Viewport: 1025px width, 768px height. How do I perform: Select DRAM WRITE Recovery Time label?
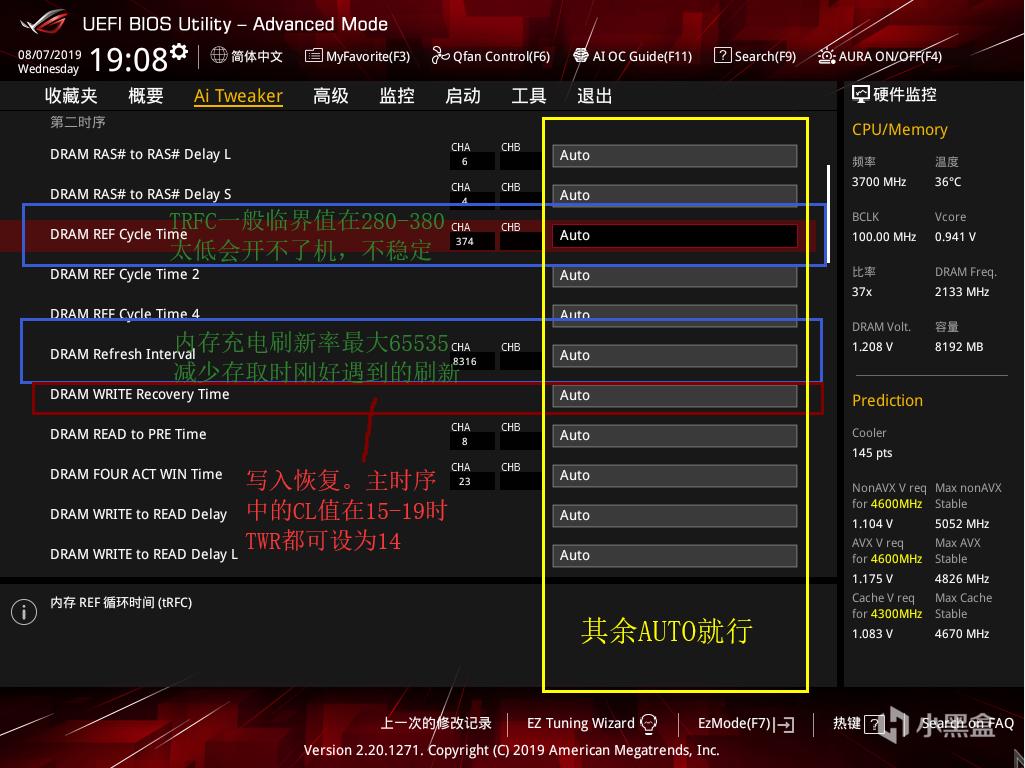(x=140, y=394)
